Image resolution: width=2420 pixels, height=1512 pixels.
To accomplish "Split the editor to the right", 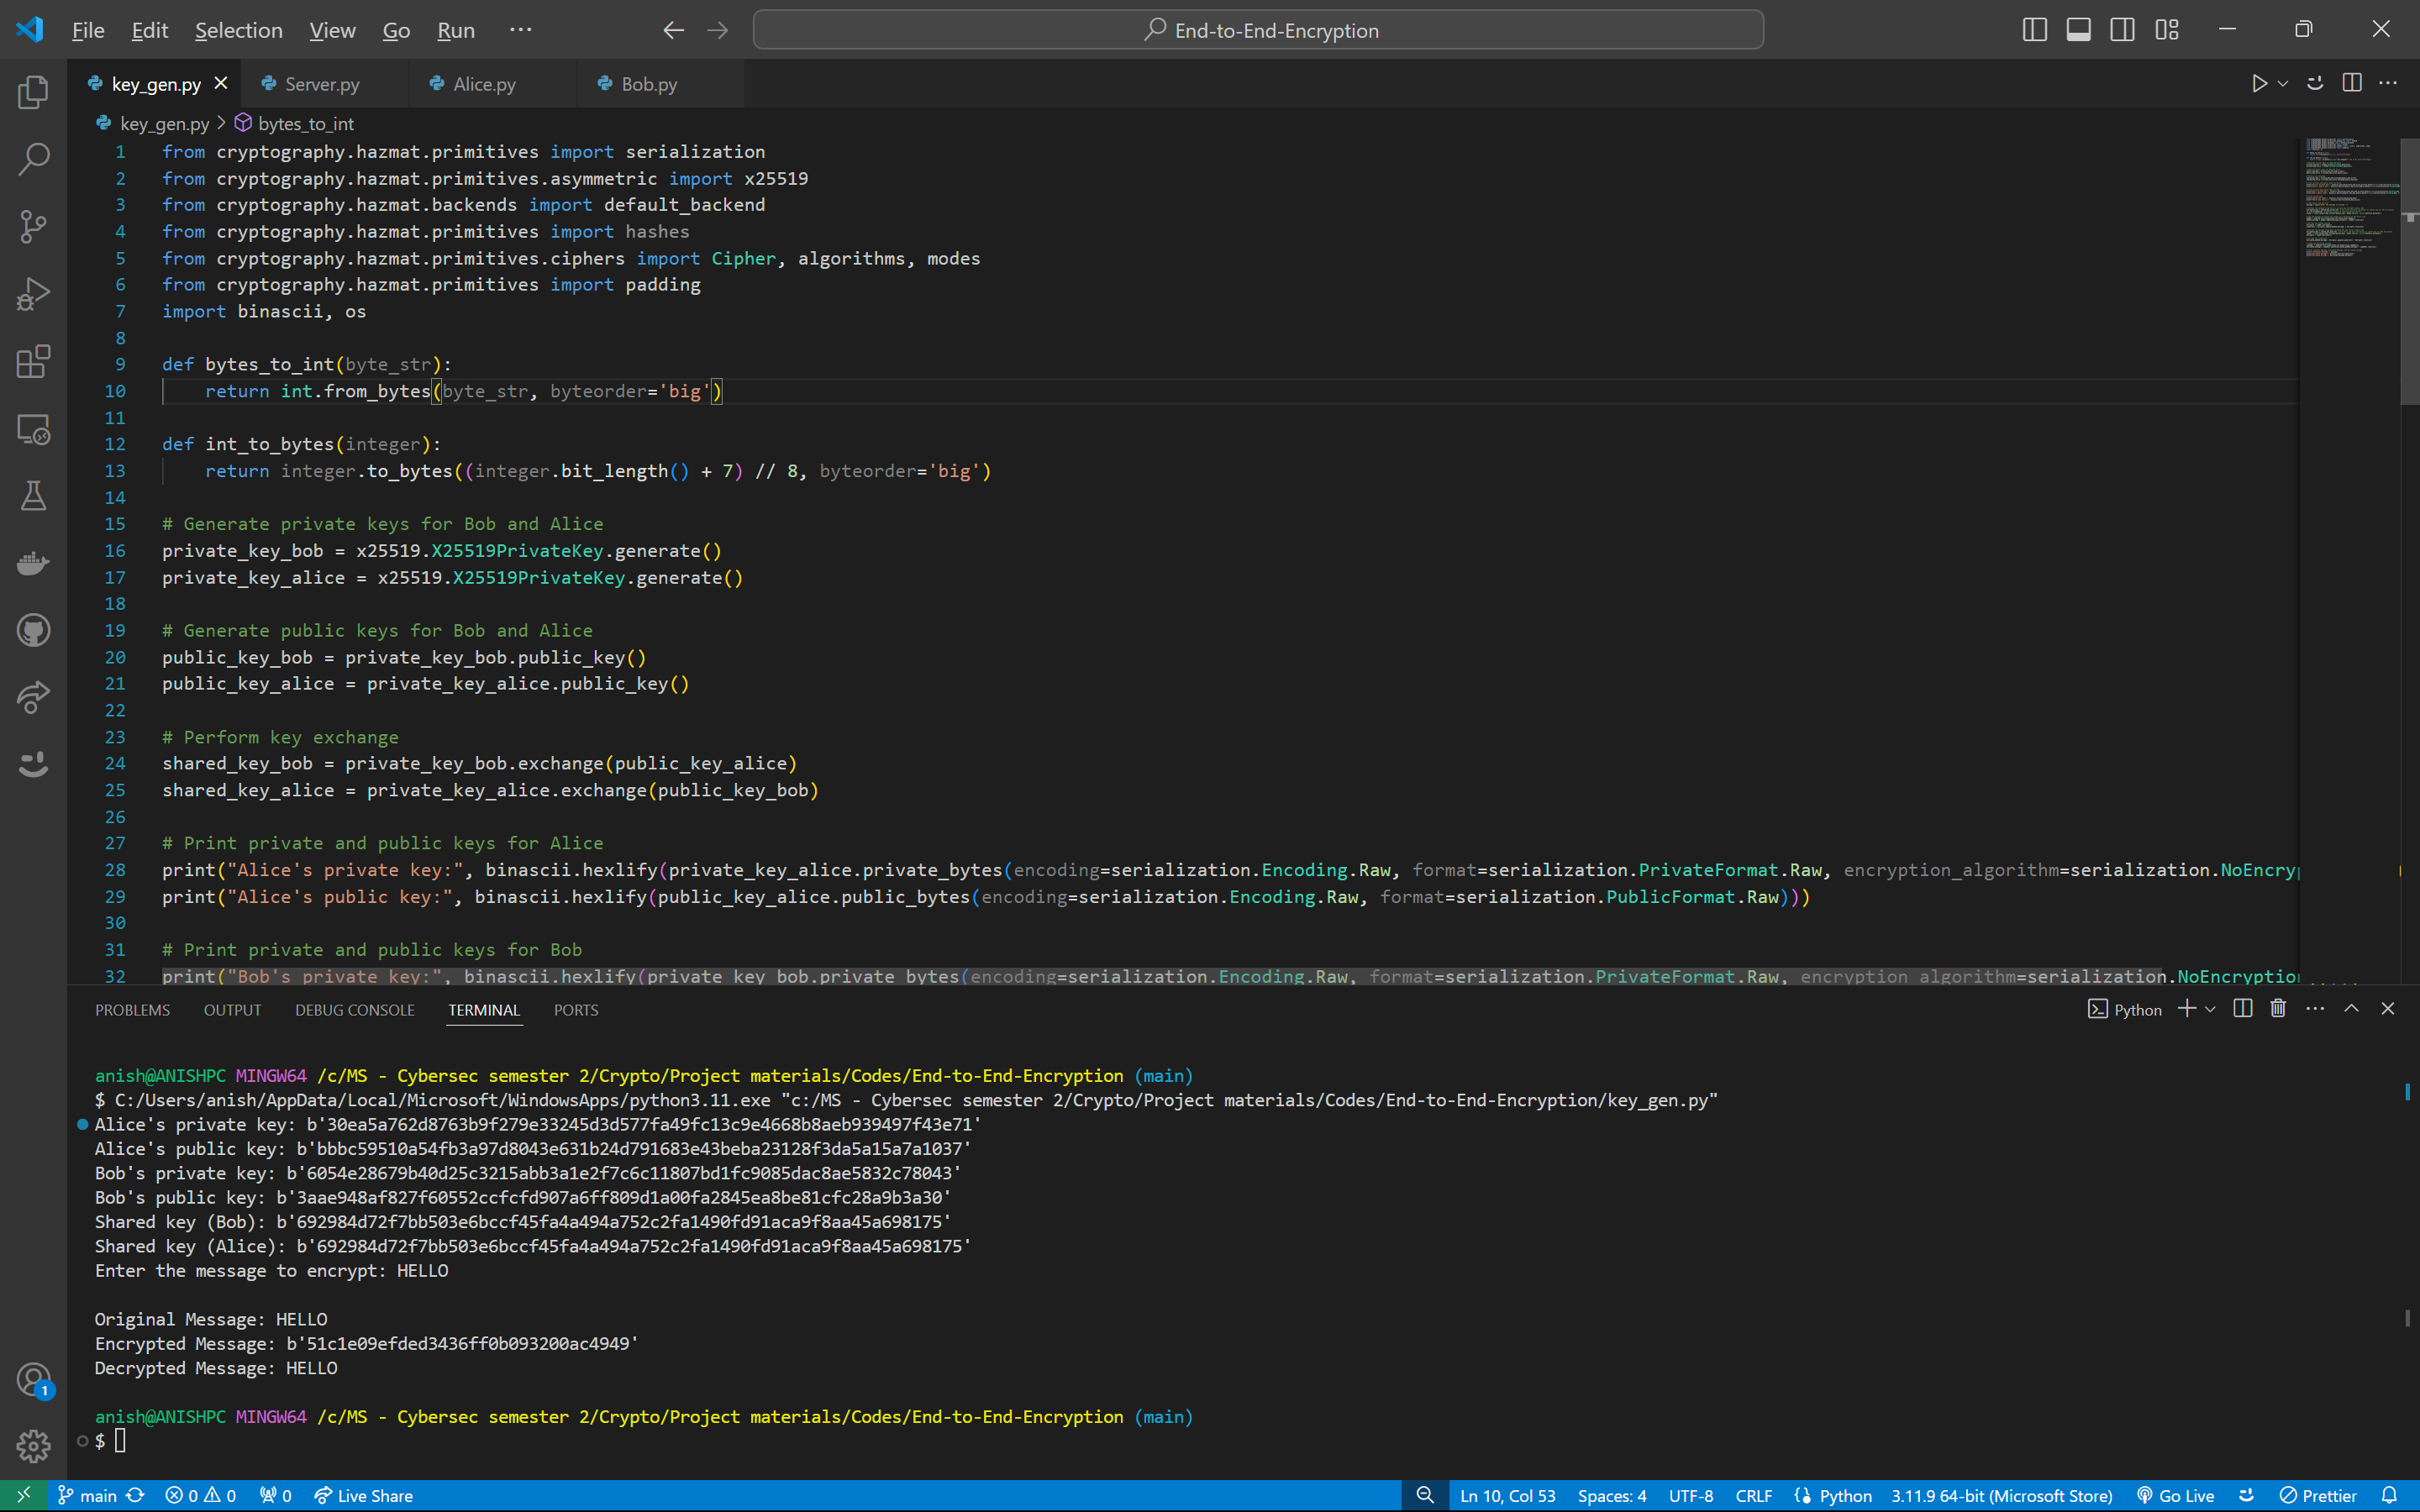I will pos(2351,83).
